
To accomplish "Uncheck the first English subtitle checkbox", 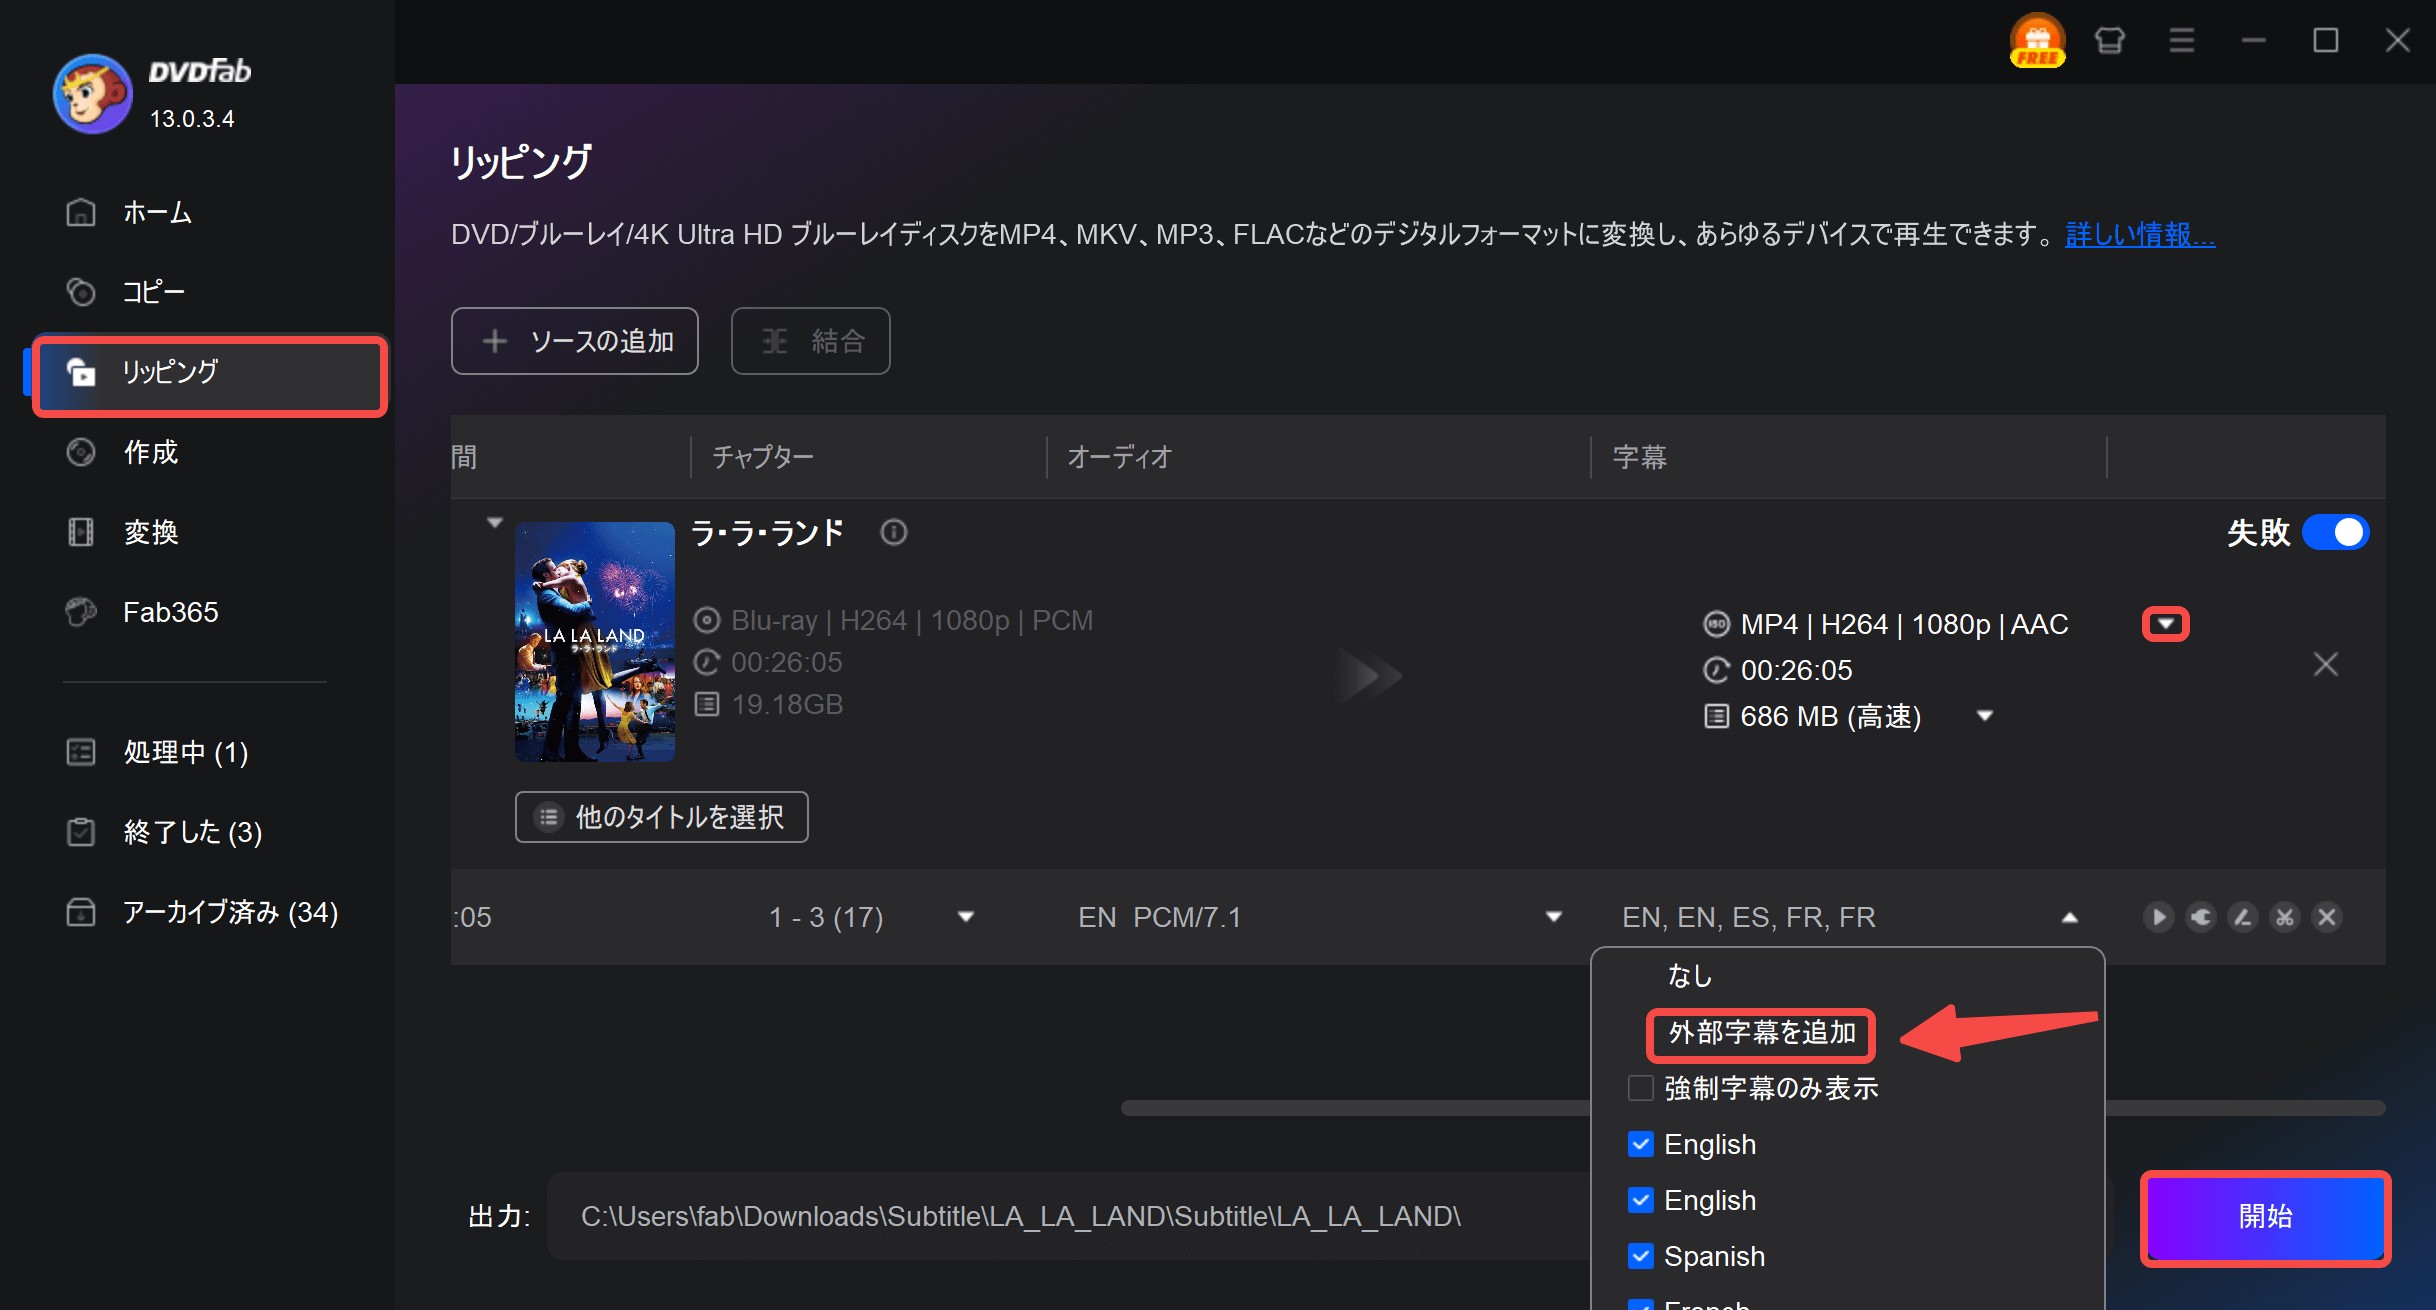I will click(x=1641, y=1144).
